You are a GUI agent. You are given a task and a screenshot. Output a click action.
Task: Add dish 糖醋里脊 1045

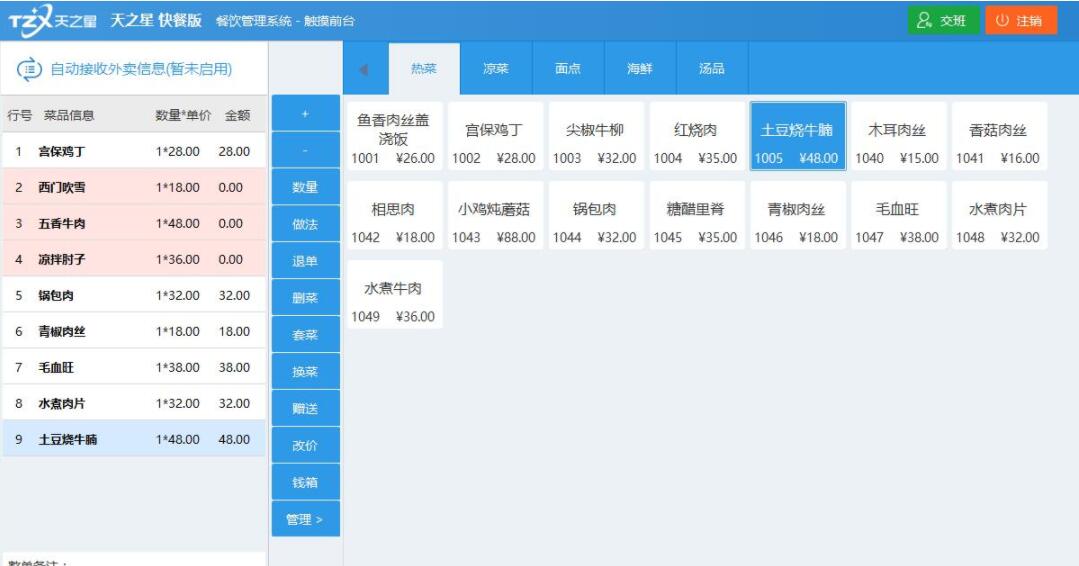[x=696, y=215]
